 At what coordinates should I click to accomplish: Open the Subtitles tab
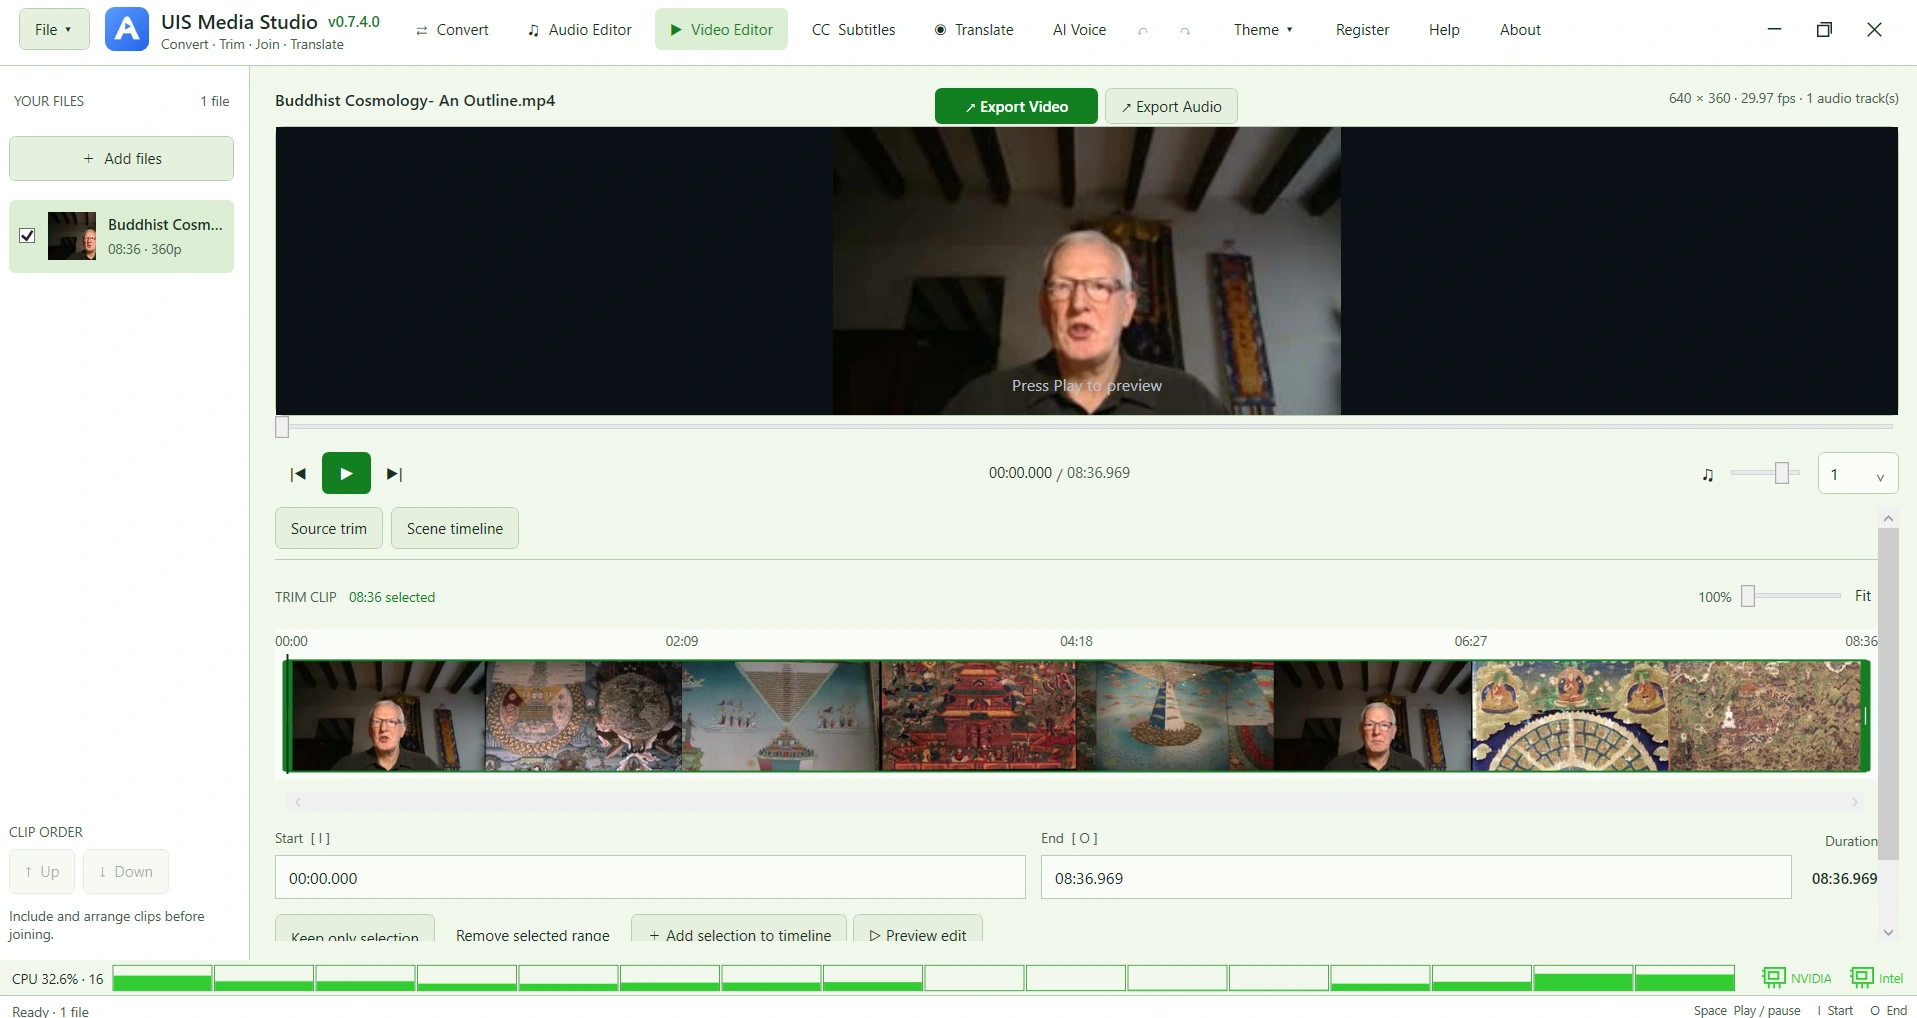(853, 30)
